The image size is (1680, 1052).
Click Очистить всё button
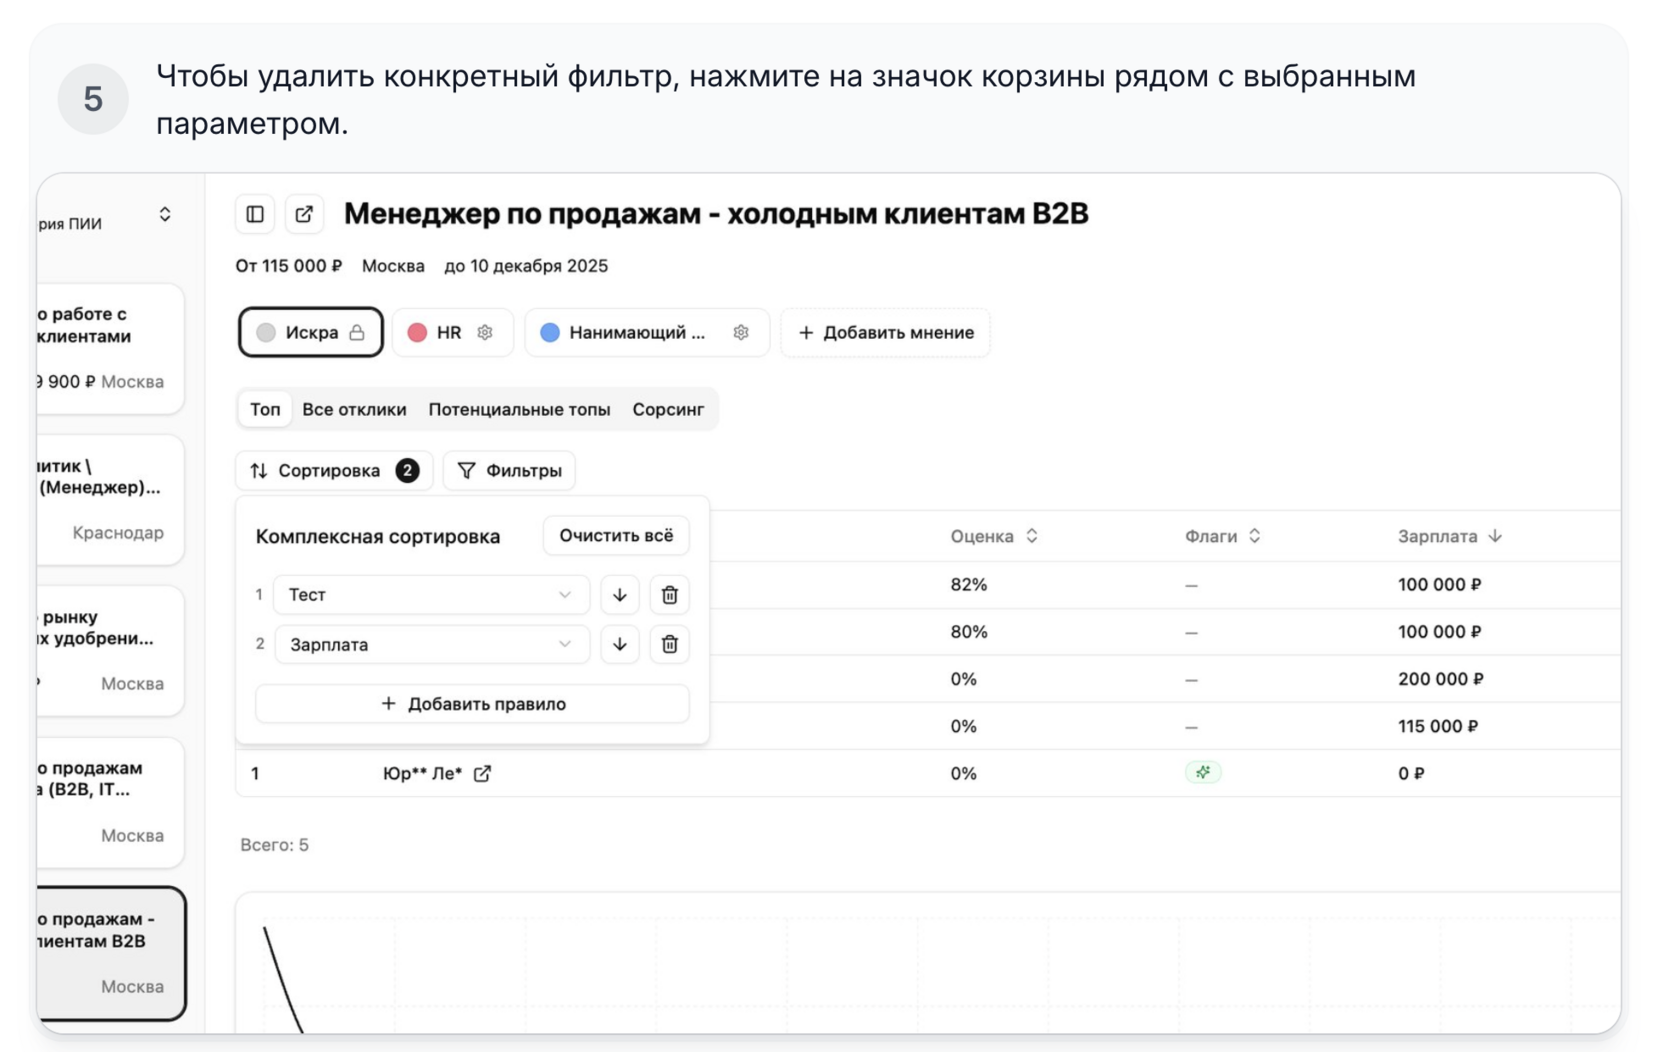(x=616, y=536)
